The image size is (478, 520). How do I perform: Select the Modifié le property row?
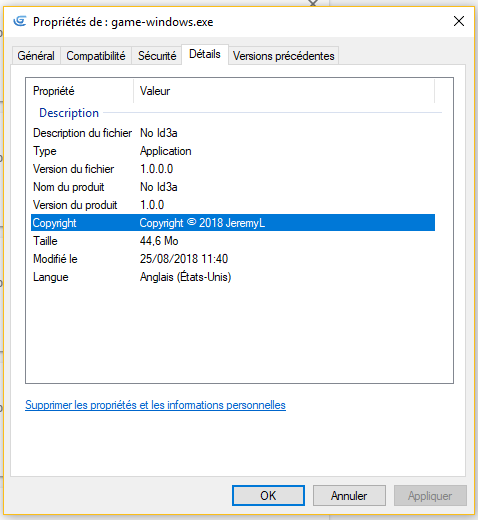click(233, 259)
